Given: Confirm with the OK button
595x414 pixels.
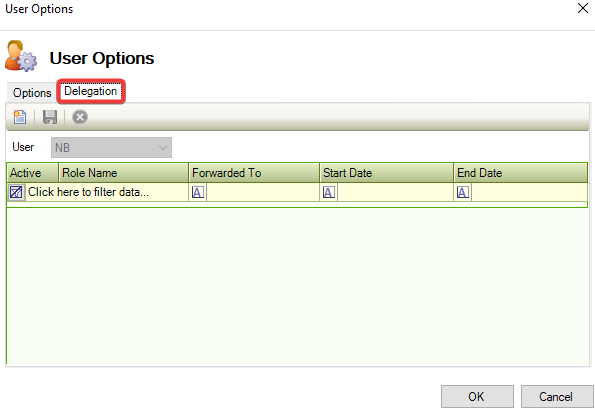Looking at the screenshot, I should coord(477,397).
